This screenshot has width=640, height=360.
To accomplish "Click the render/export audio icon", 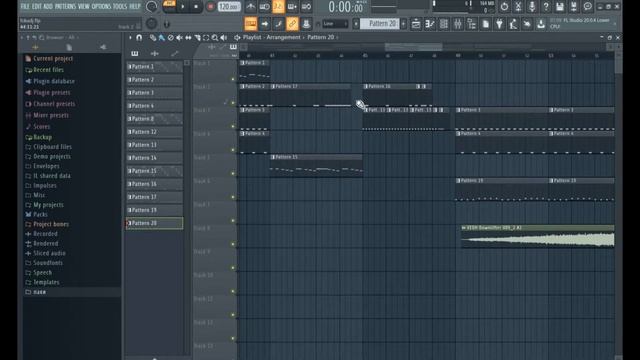I will pos(574,7).
